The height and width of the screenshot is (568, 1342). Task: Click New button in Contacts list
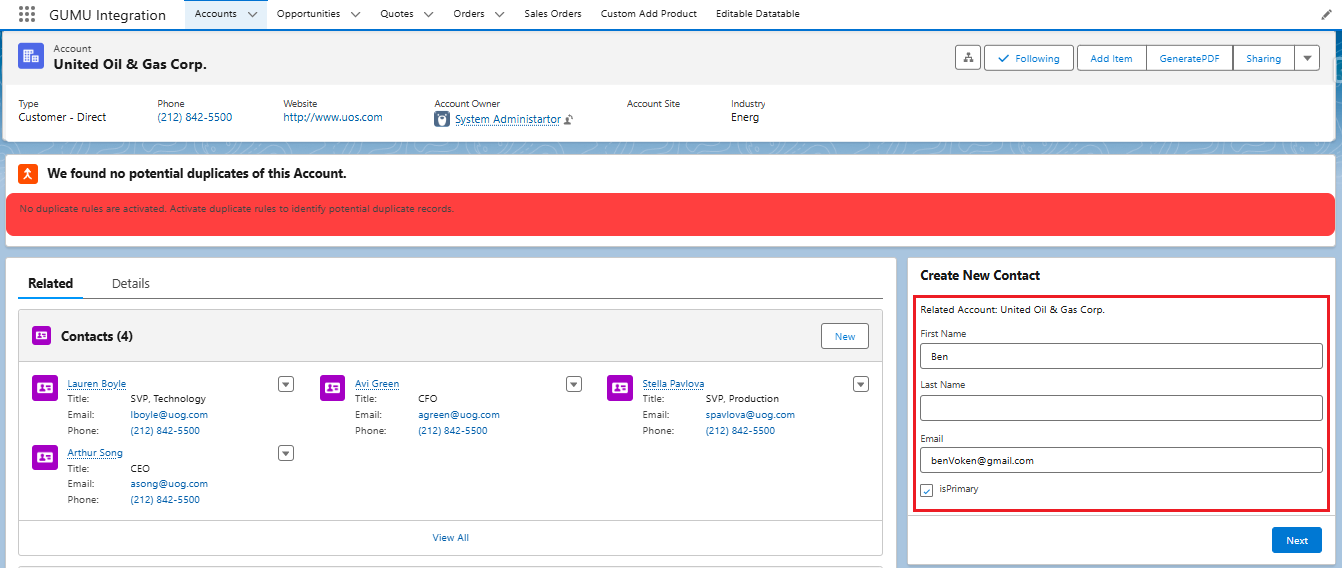pyautogui.click(x=845, y=336)
